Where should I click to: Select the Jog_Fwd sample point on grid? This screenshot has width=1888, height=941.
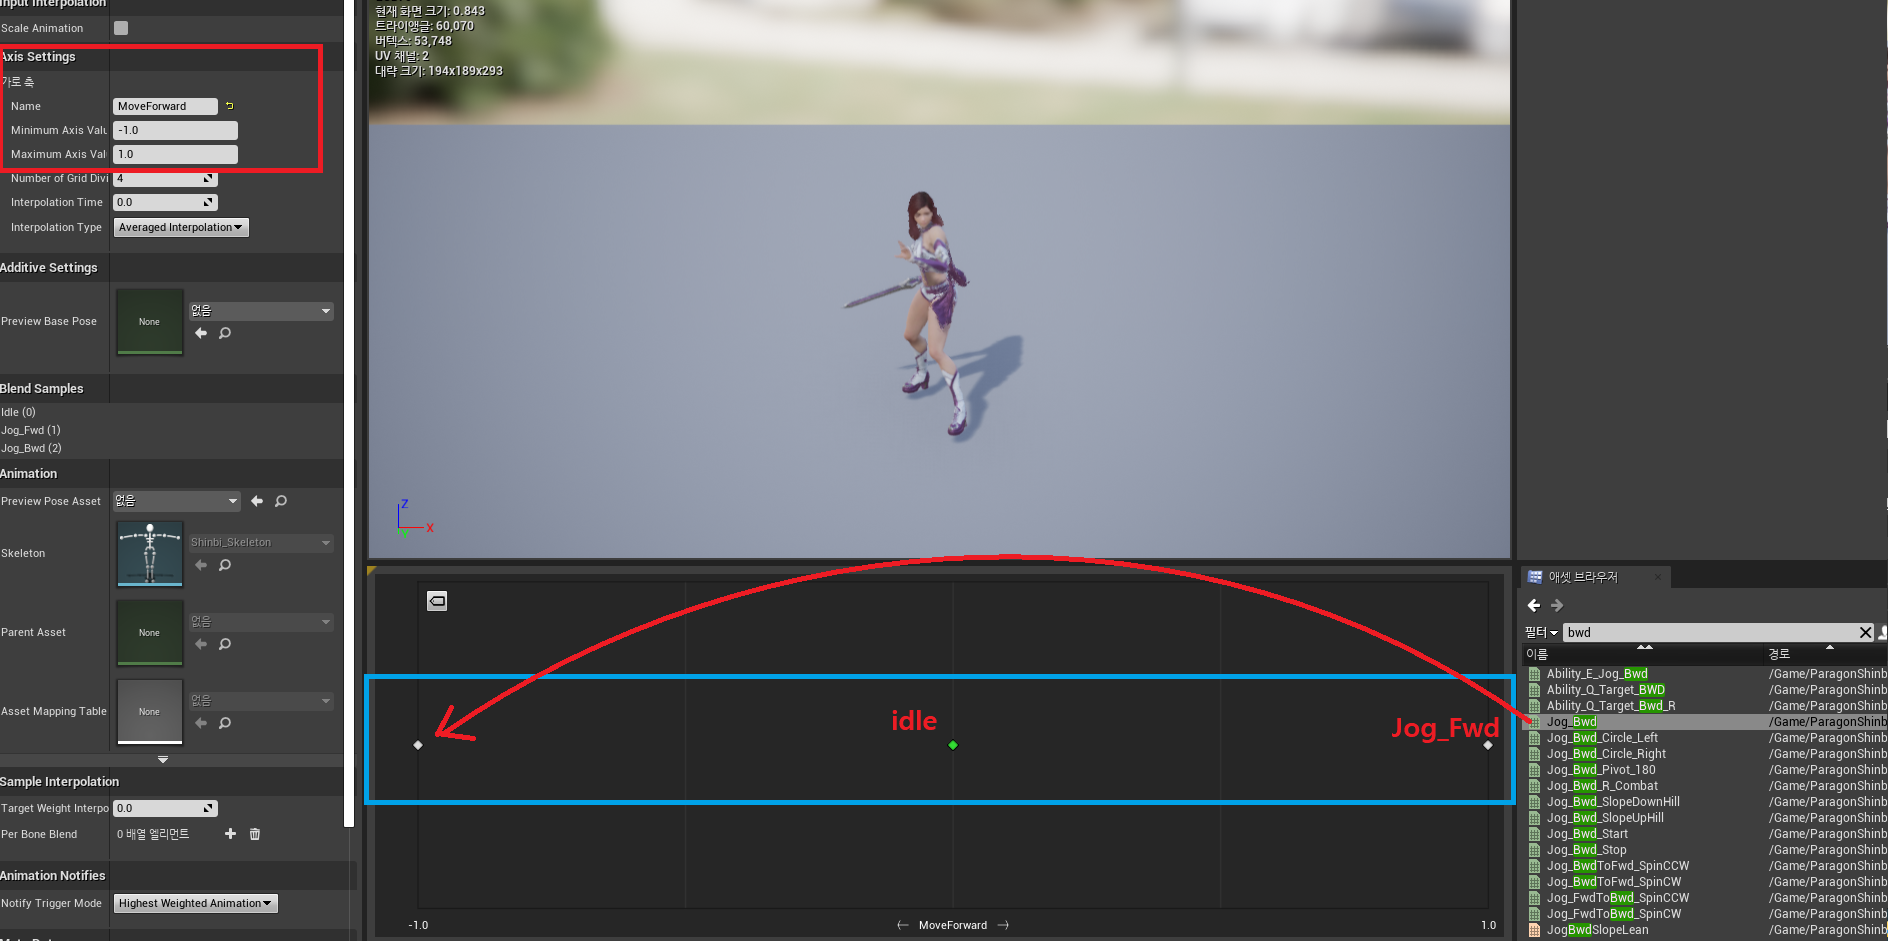point(1488,745)
